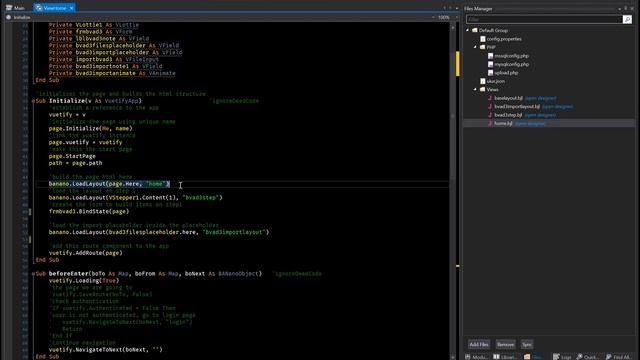The height and width of the screenshot is (360, 640).
Task: Click the search magnifier icon in Files Manager
Action: [x=627, y=19]
